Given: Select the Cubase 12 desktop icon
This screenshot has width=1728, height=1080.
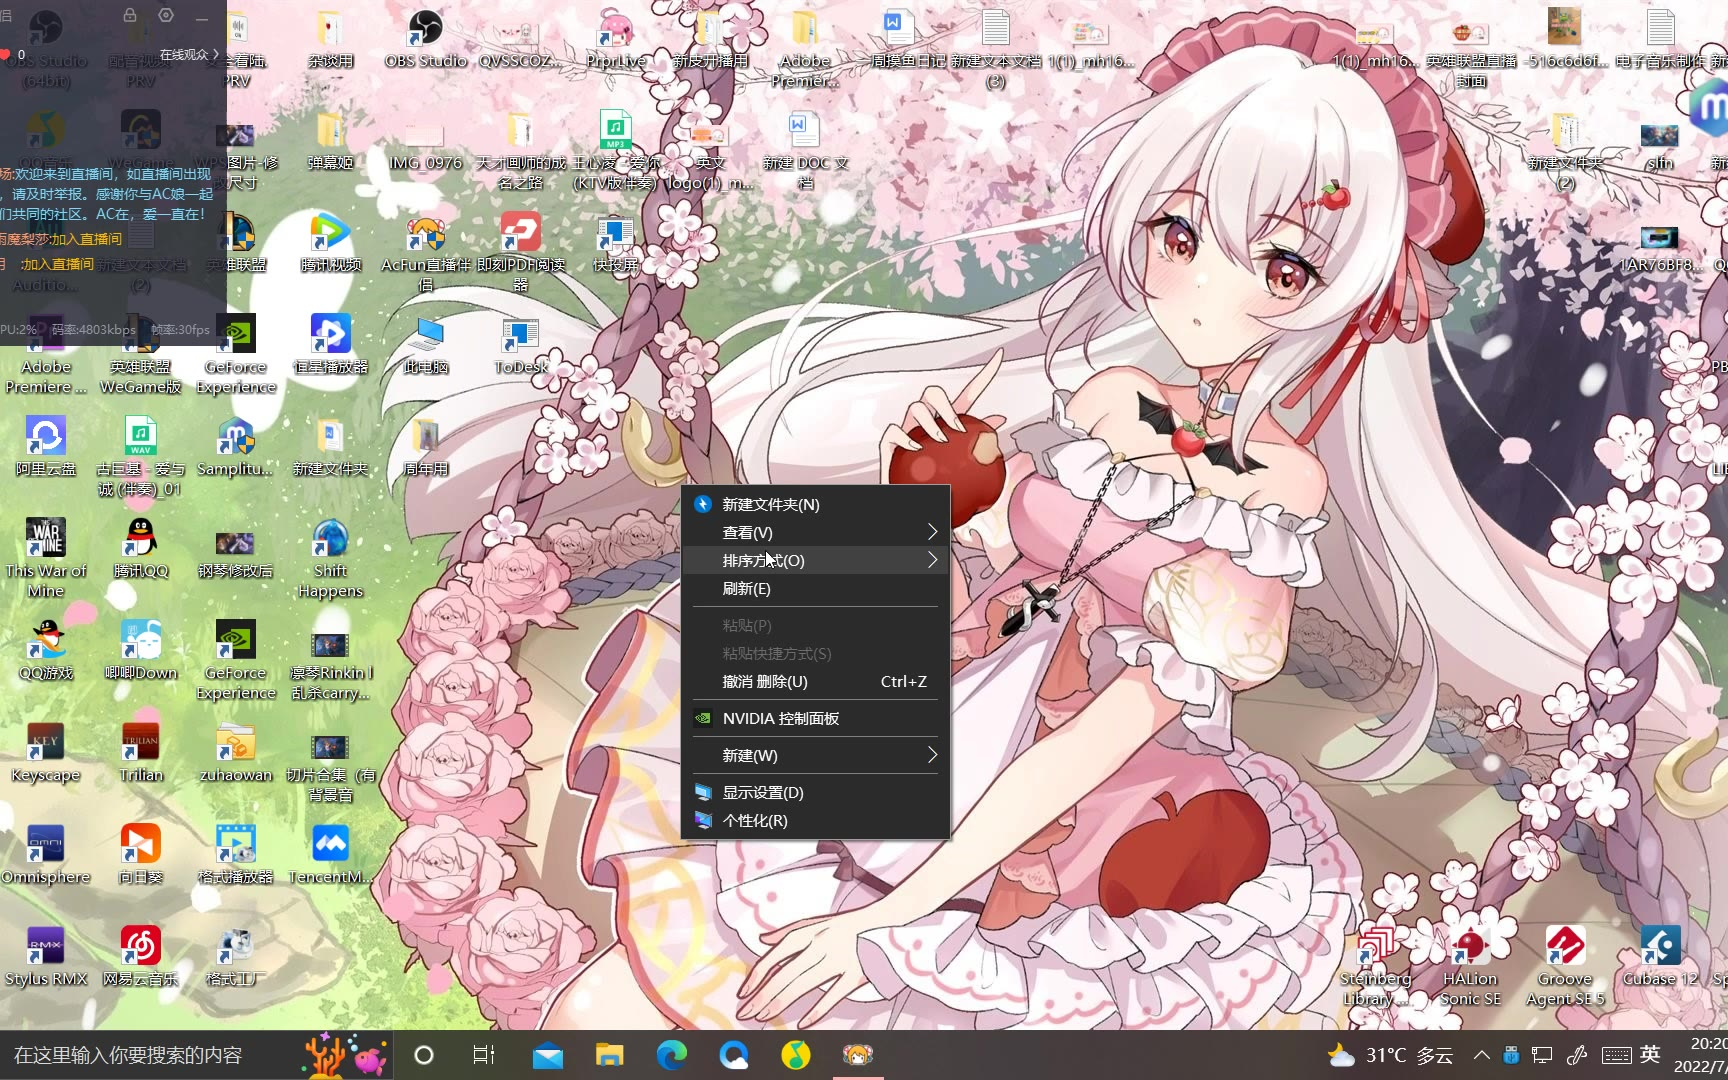Looking at the screenshot, I should [1660, 957].
